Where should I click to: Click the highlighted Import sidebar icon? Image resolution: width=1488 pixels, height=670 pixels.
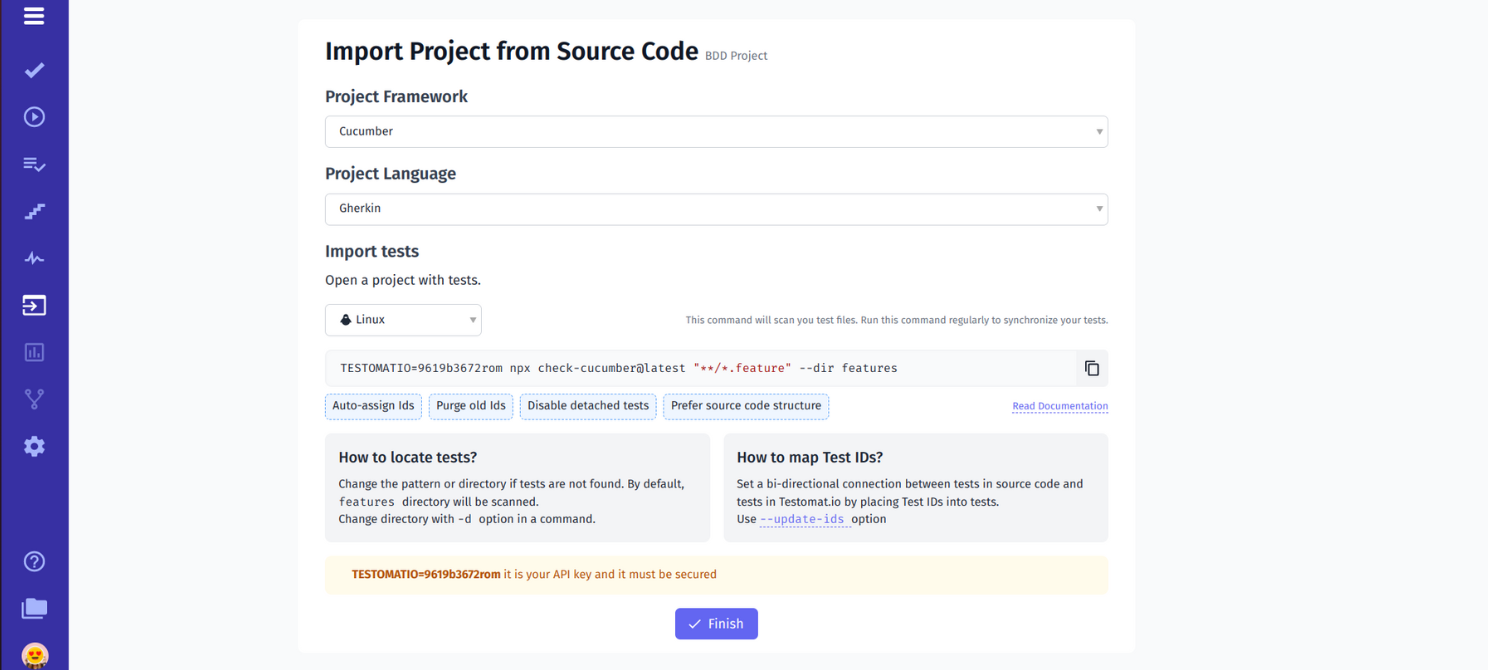pos(33,305)
